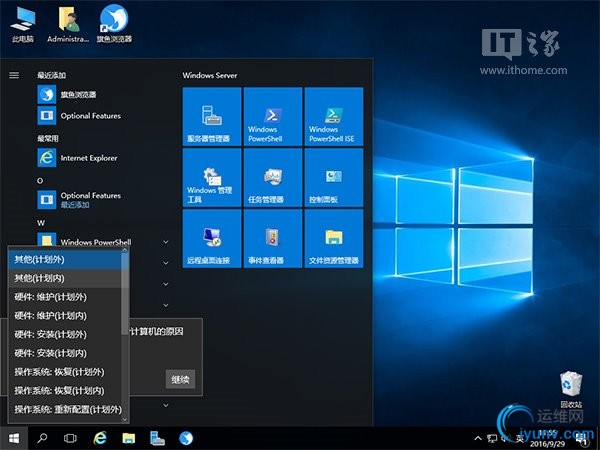The height and width of the screenshot is (450, 600).
Task: Launch the Windows PowerShell ISE tile
Action: pyautogui.click(x=334, y=116)
